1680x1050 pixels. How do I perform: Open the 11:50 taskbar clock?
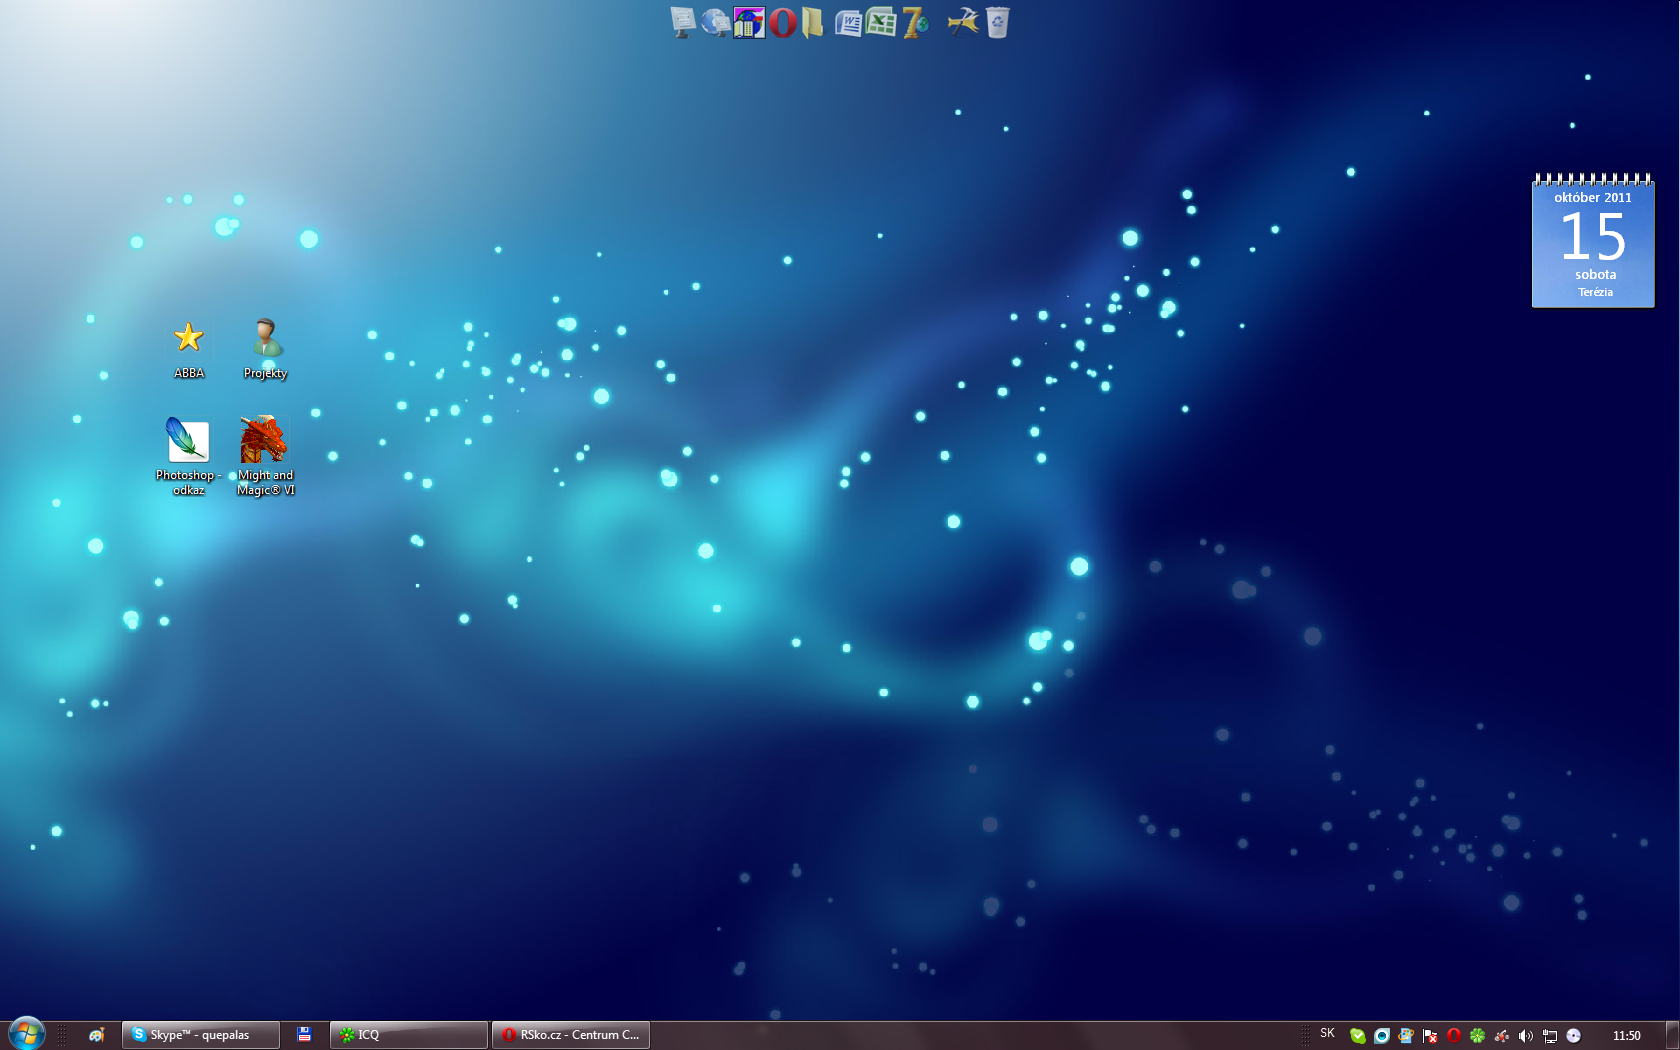click(x=1626, y=1036)
